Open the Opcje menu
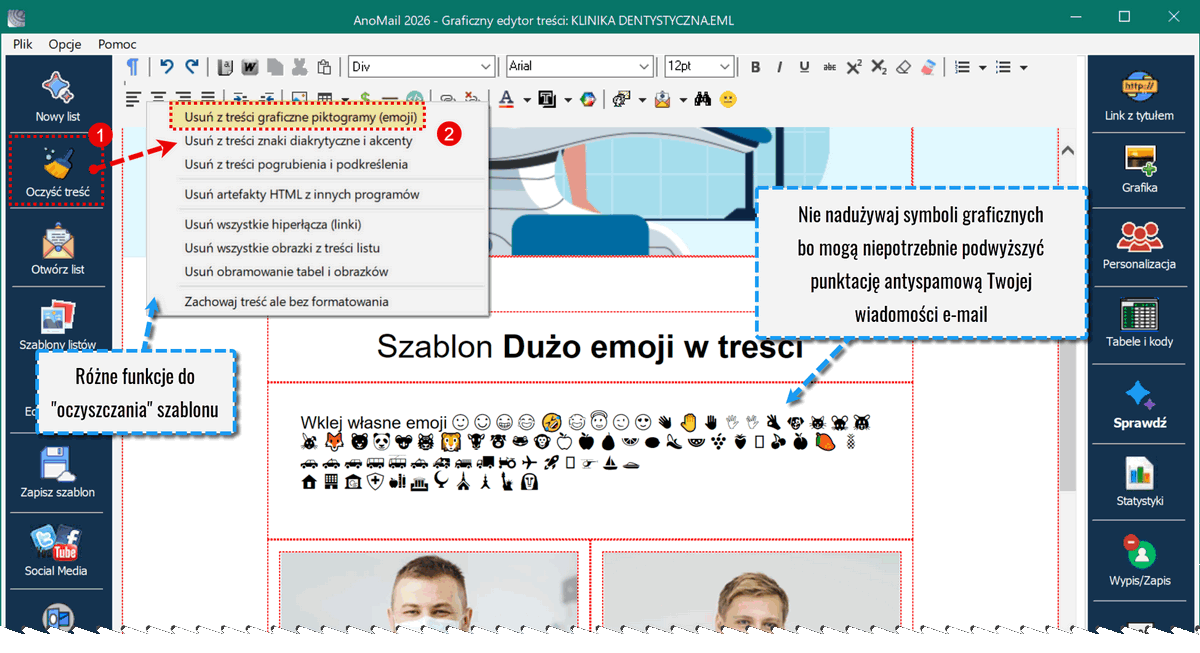 (x=65, y=44)
